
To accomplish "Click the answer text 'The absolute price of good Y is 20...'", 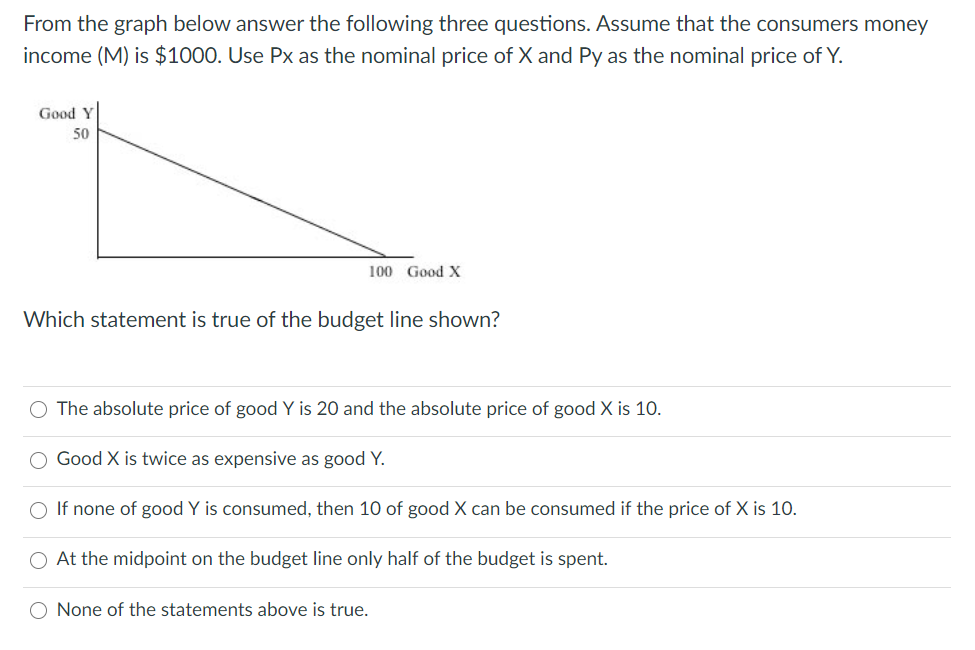I will click(x=359, y=409).
